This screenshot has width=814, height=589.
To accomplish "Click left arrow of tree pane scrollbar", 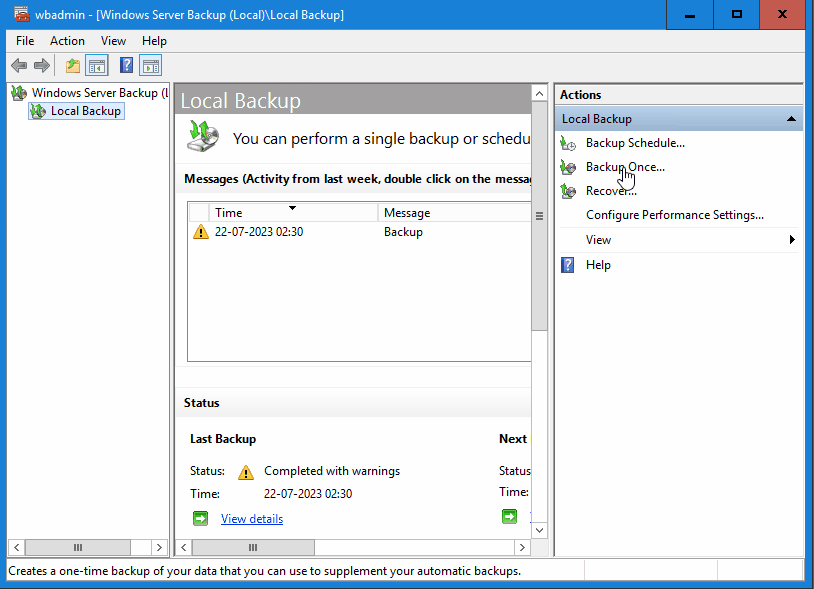I will pos(17,547).
